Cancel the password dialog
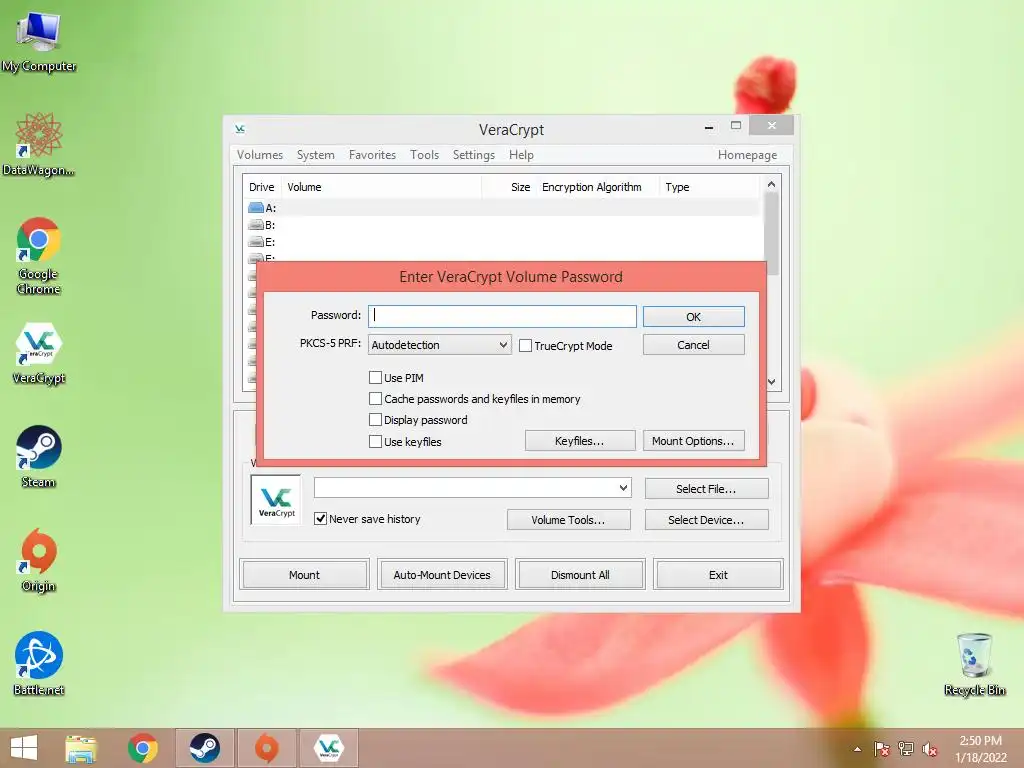 694,345
